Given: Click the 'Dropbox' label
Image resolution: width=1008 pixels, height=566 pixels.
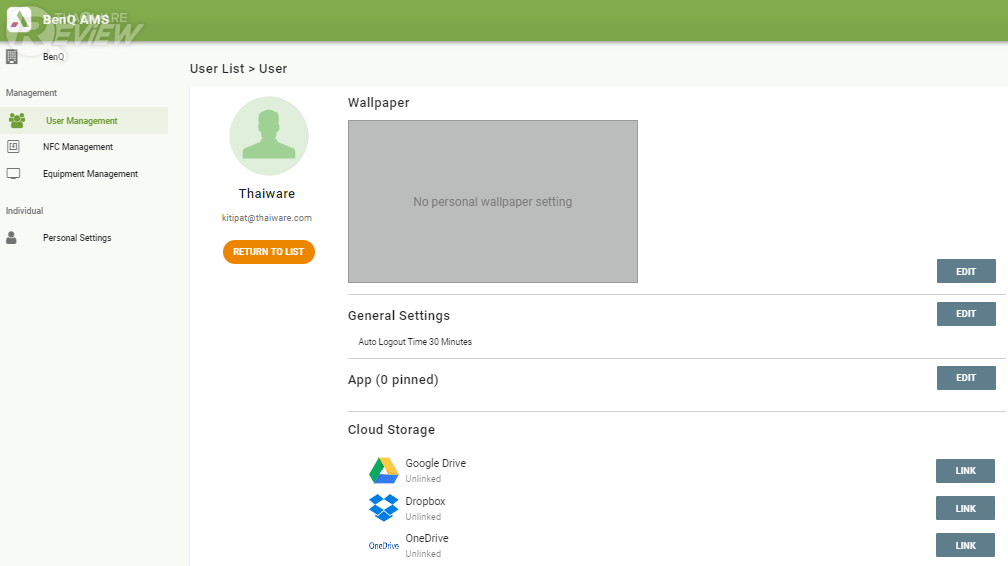Looking at the screenshot, I should click(425, 501).
